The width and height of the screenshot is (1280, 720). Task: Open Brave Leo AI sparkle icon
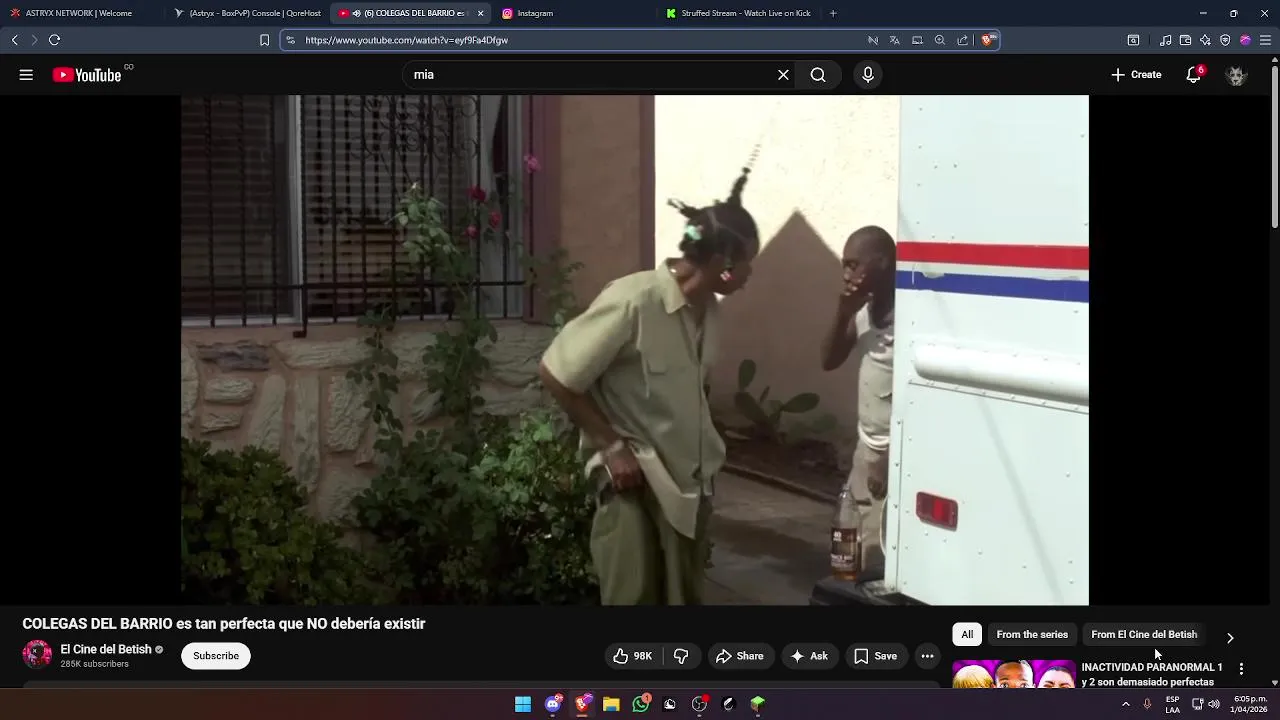pos(1205,40)
